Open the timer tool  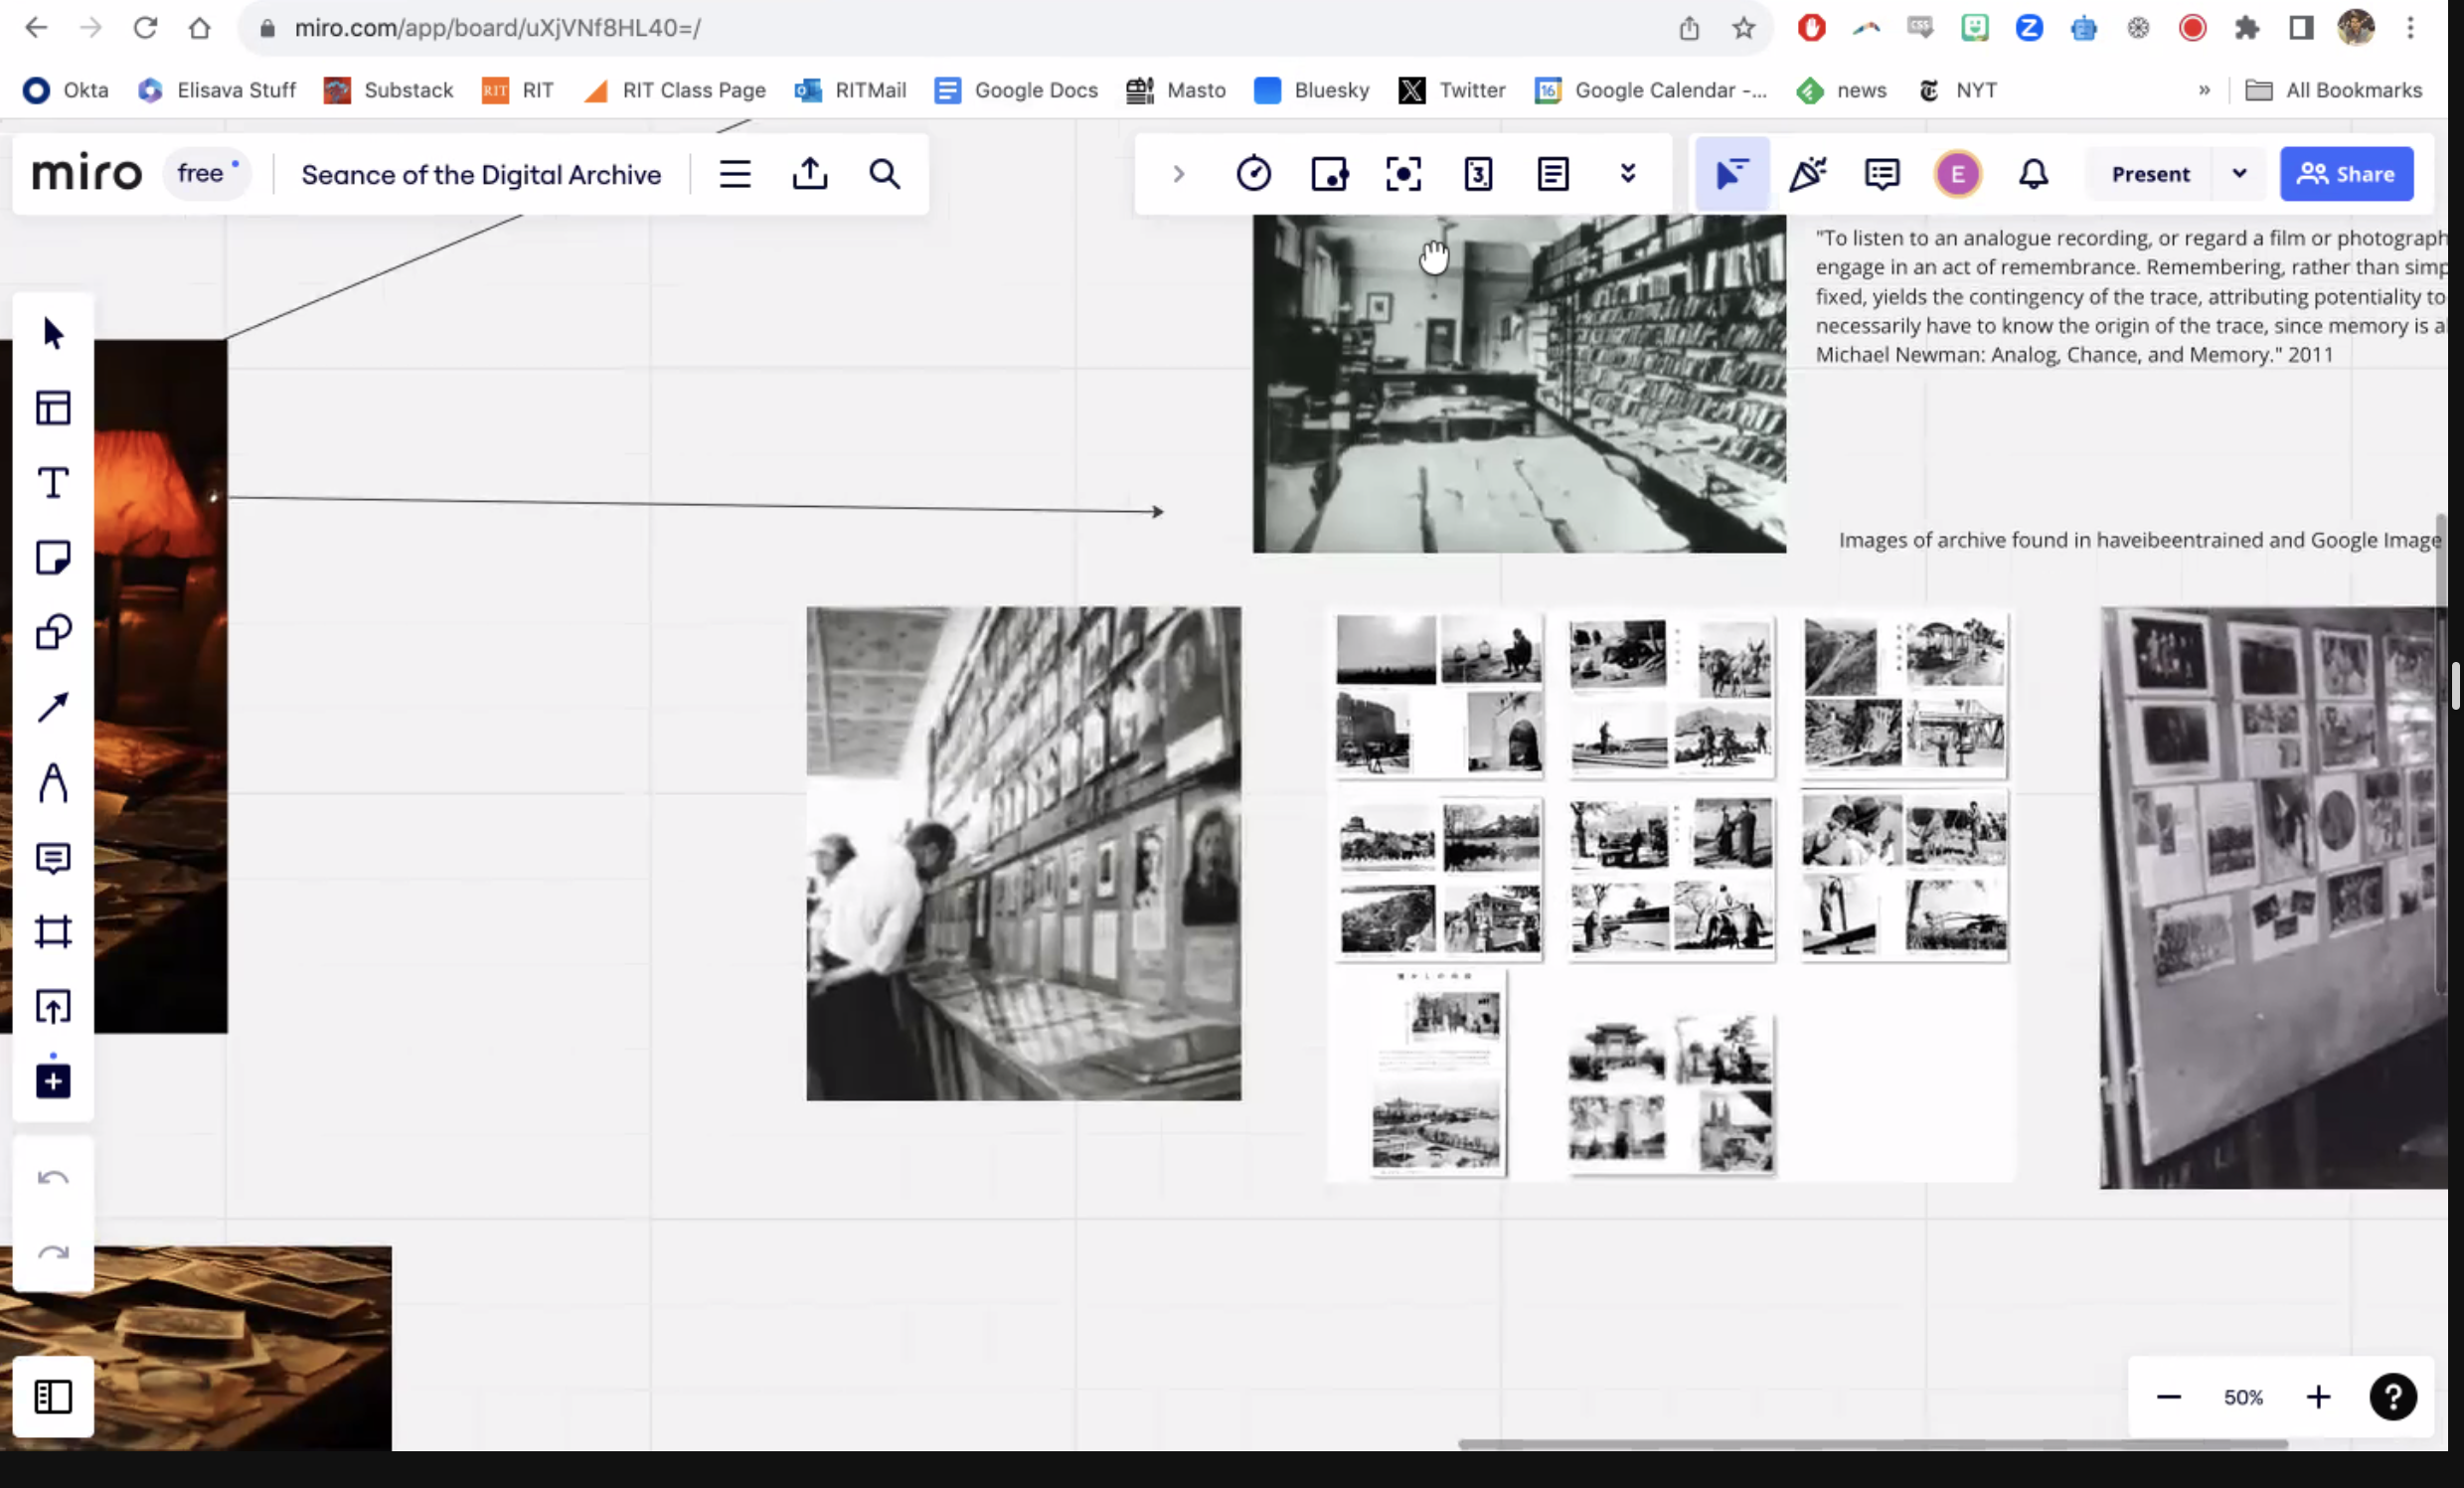1253,174
